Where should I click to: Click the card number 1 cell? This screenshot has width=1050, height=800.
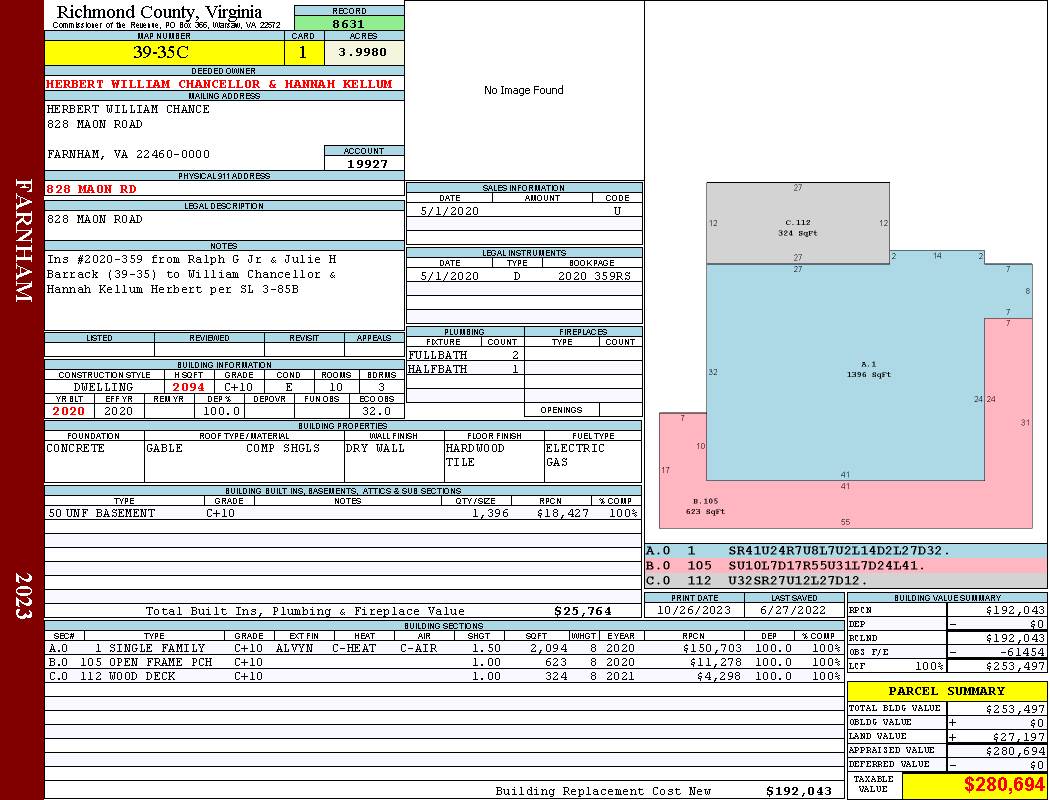[x=303, y=52]
